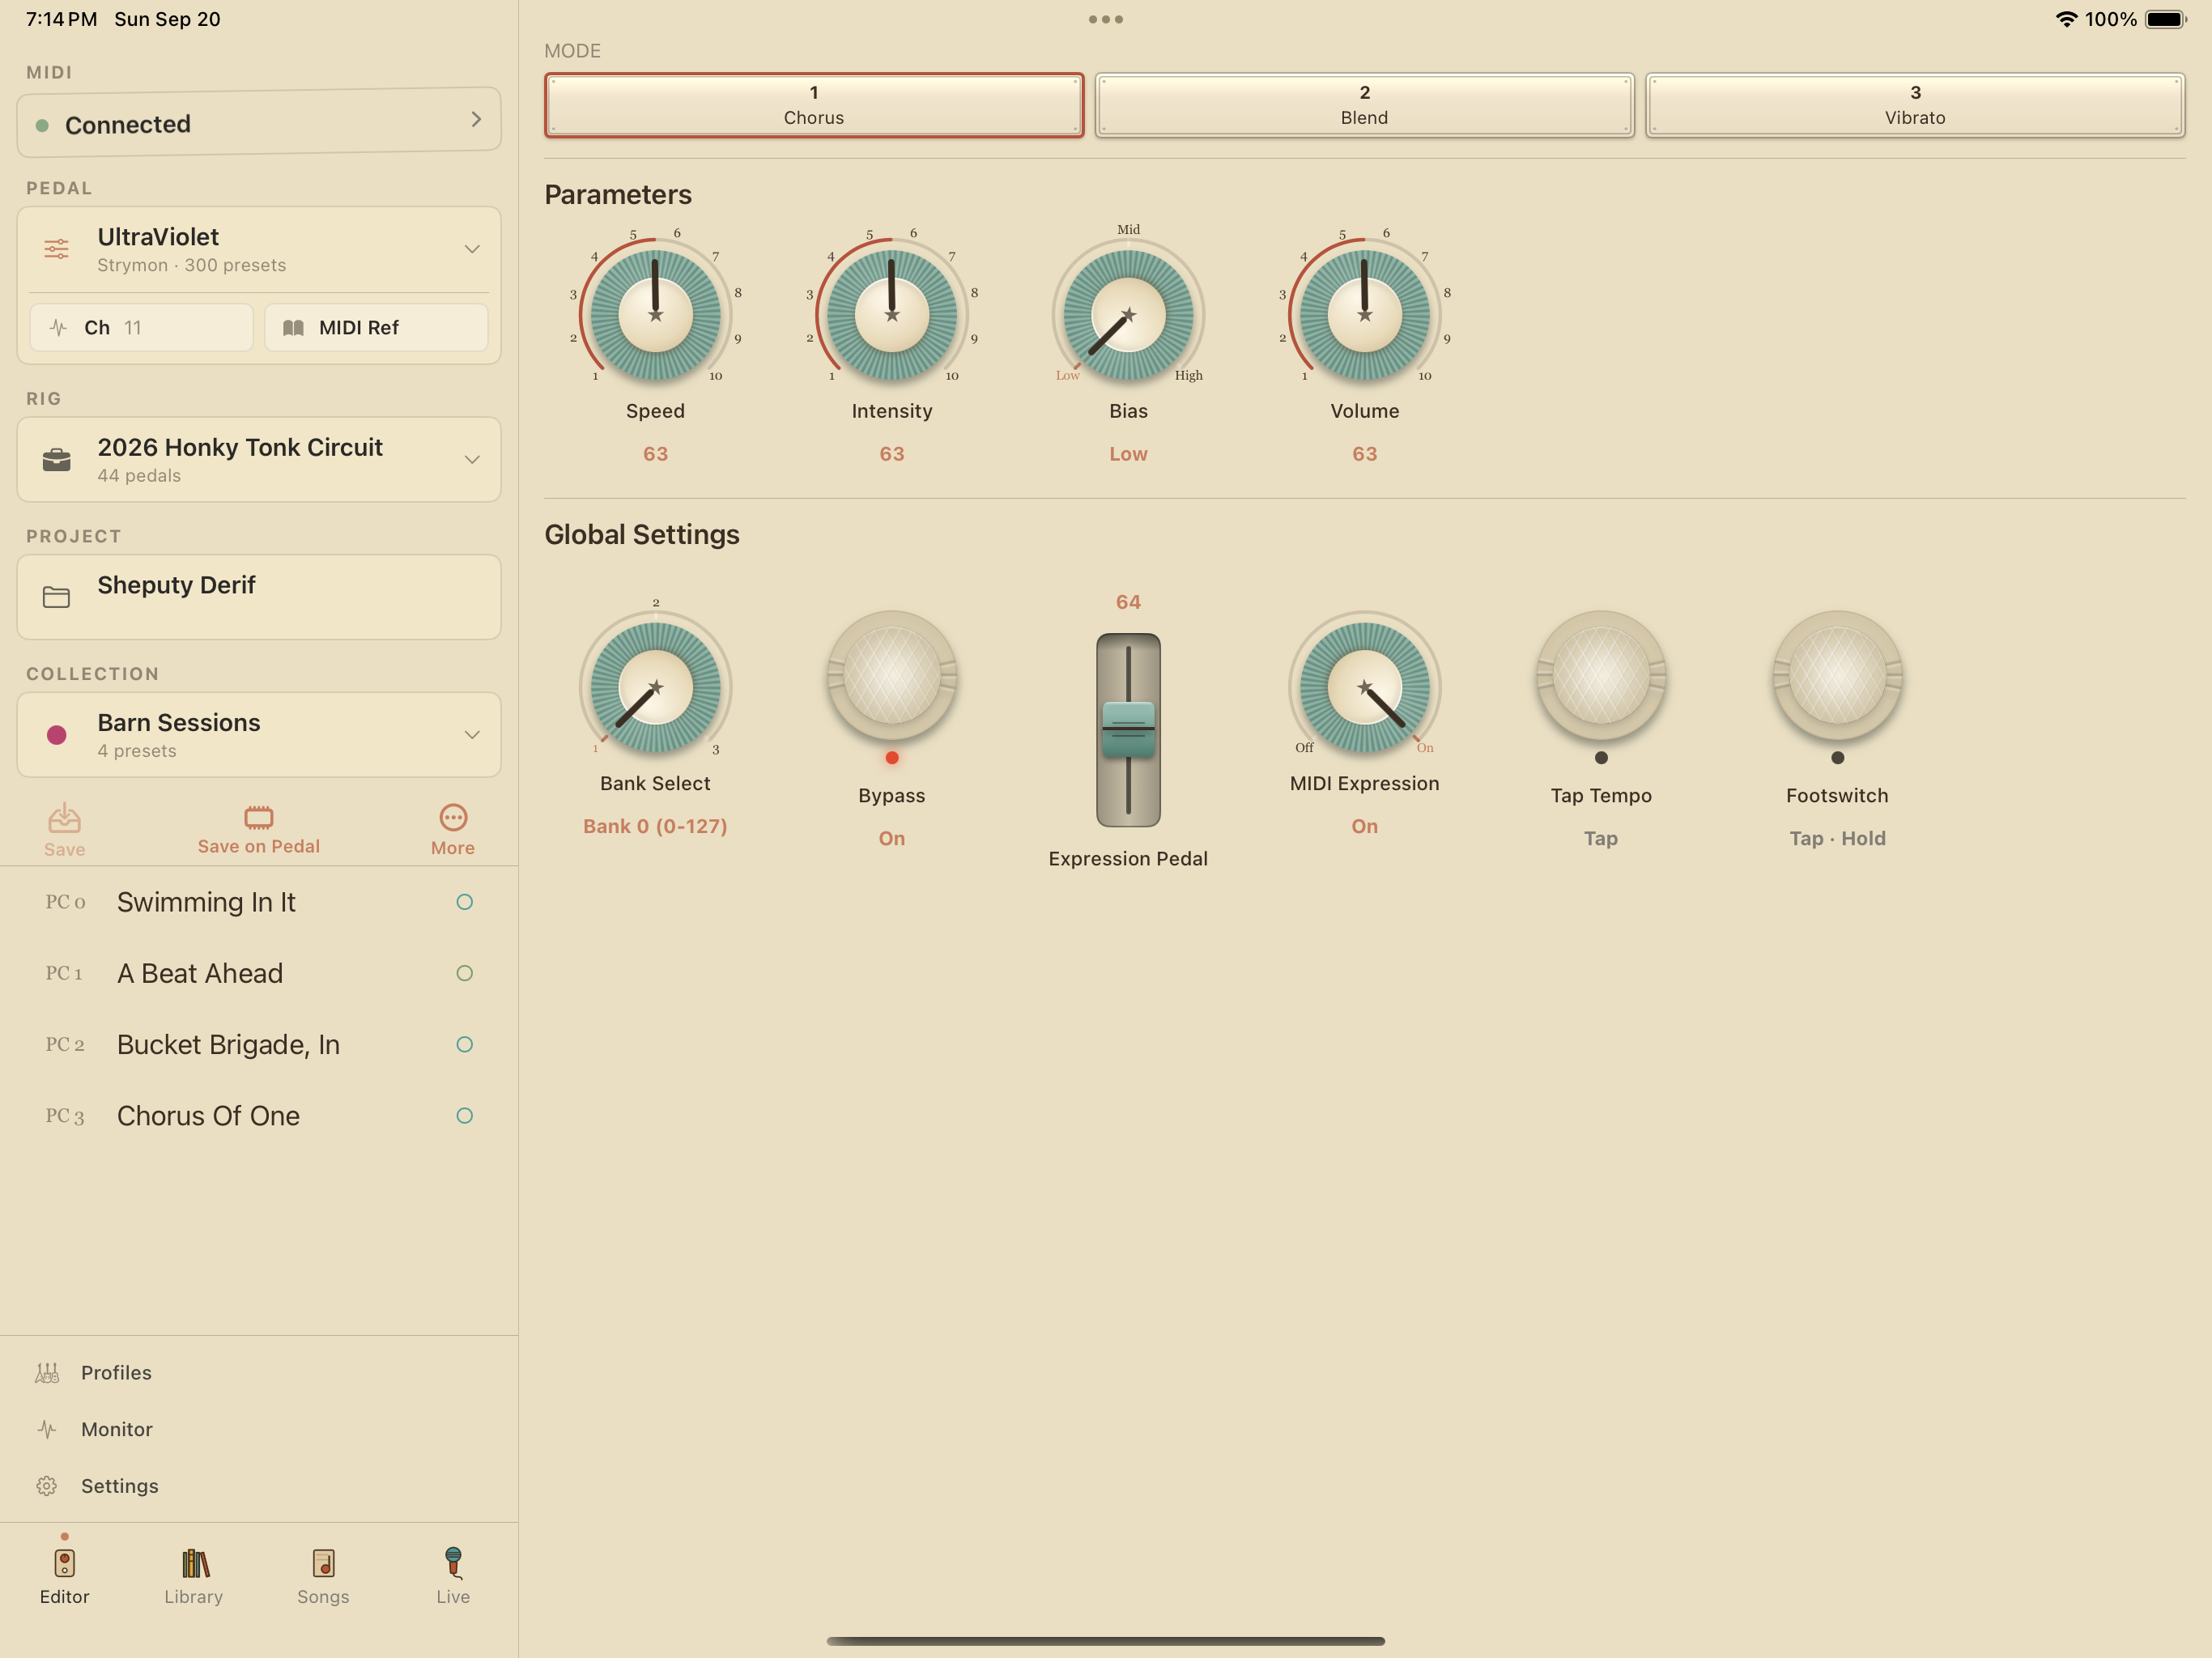Tap the Tap Tempo footswitch

point(1600,677)
